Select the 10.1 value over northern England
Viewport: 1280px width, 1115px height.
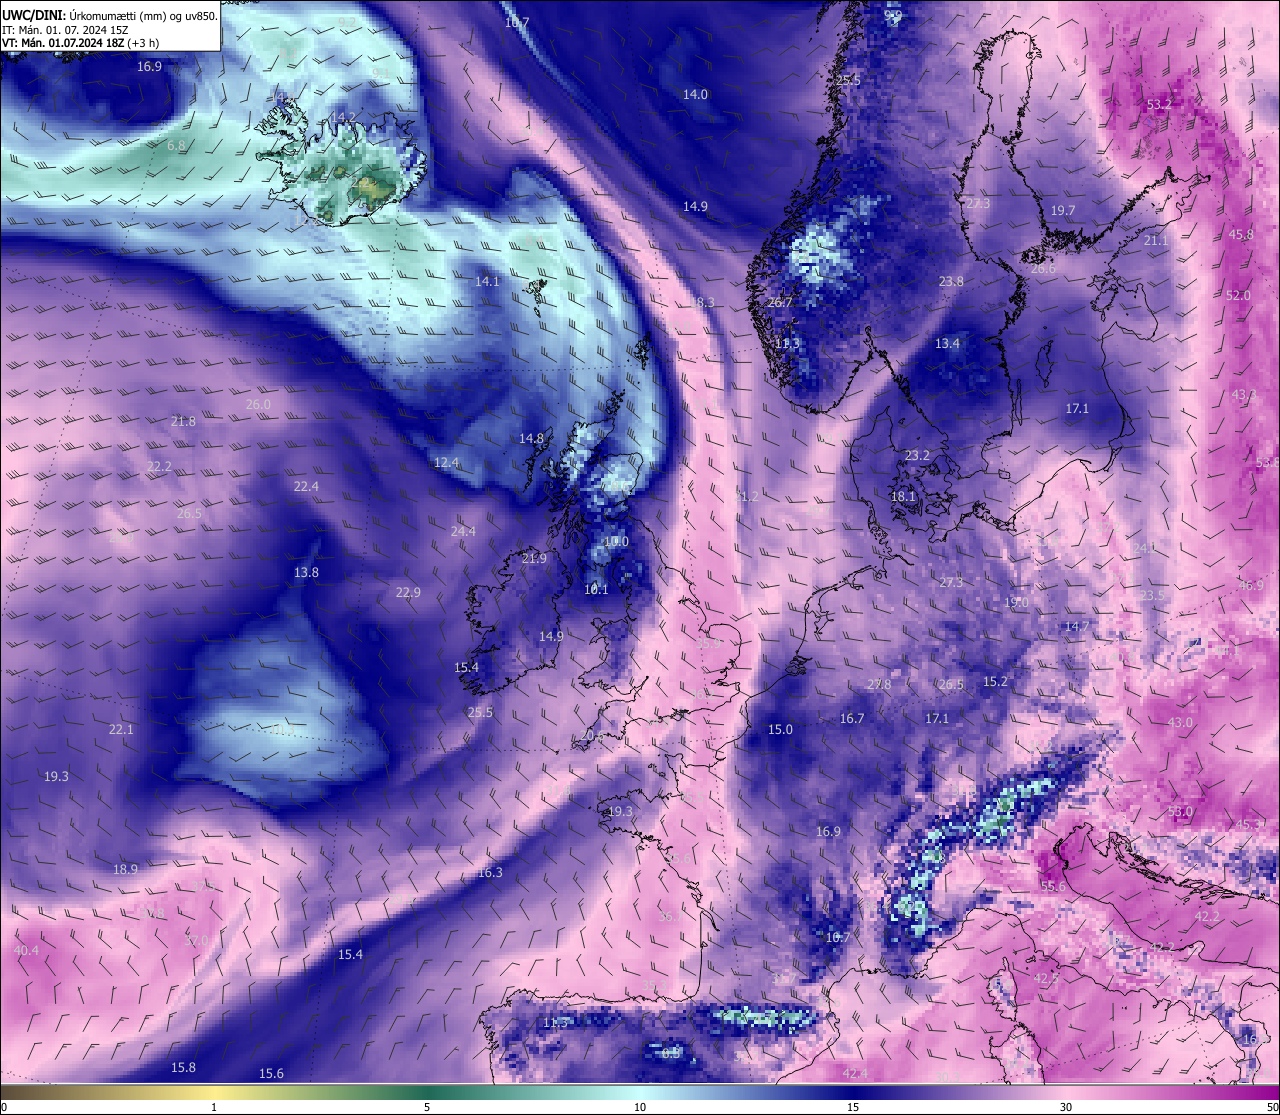click(x=596, y=589)
